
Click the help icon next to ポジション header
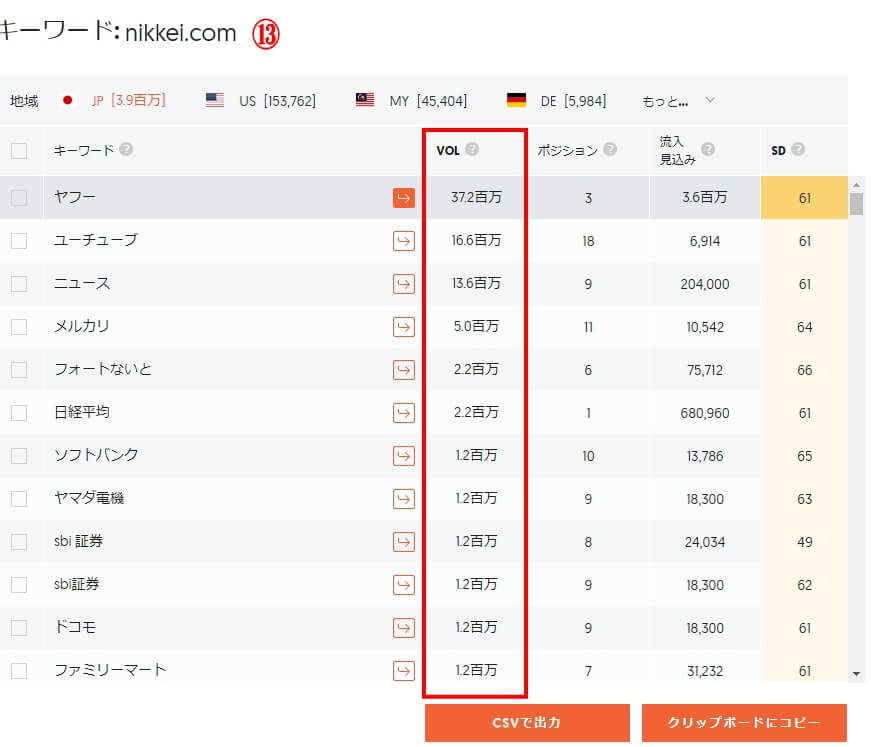click(x=610, y=149)
